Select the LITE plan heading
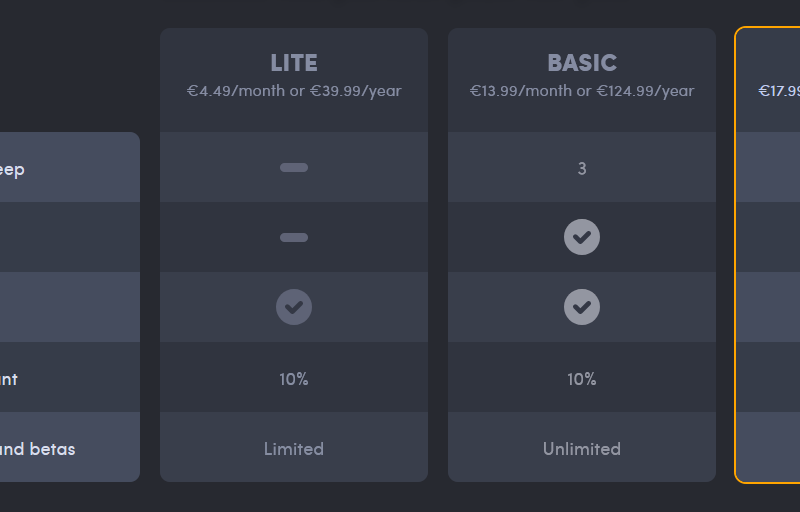Viewport: 800px width, 512px height. pyautogui.click(x=294, y=63)
